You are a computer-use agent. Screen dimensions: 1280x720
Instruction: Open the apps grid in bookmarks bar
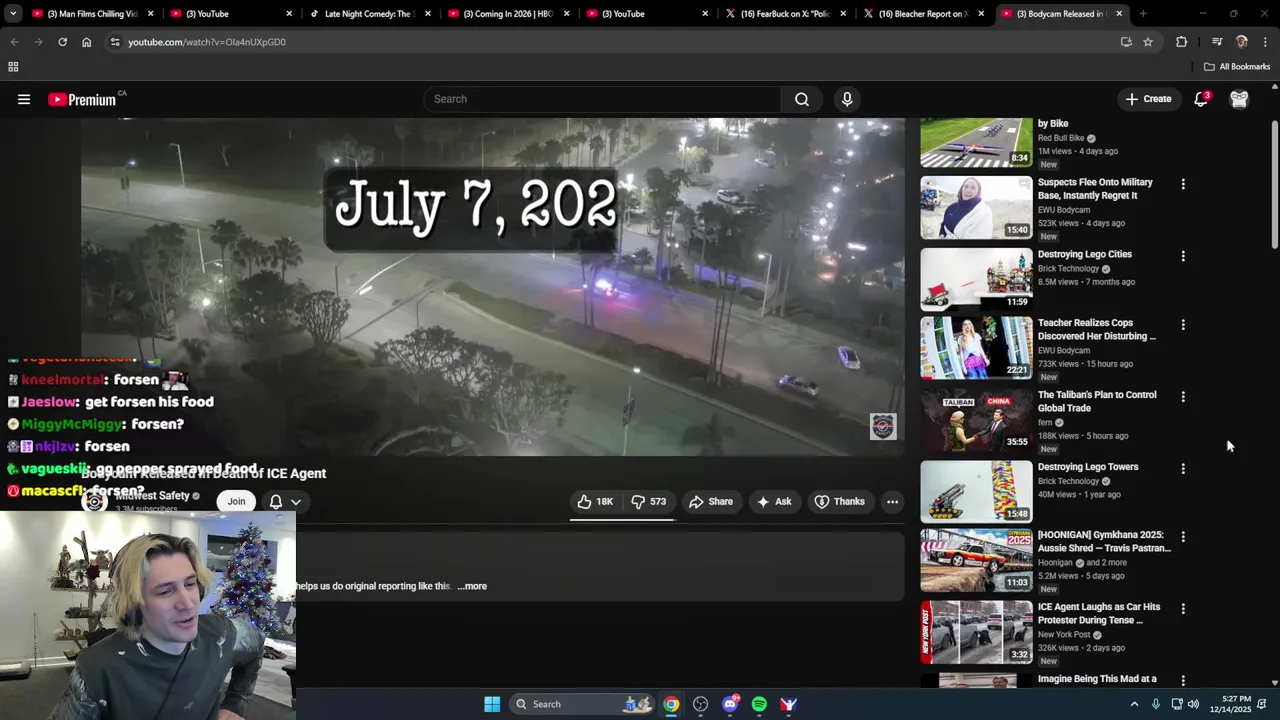[x=13, y=67]
